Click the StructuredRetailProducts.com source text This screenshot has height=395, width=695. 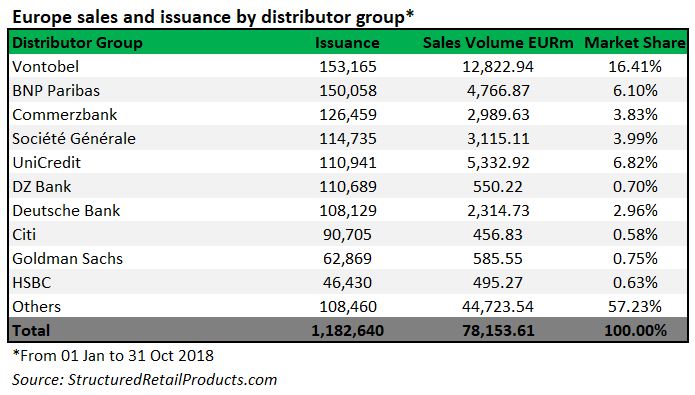coord(172,380)
